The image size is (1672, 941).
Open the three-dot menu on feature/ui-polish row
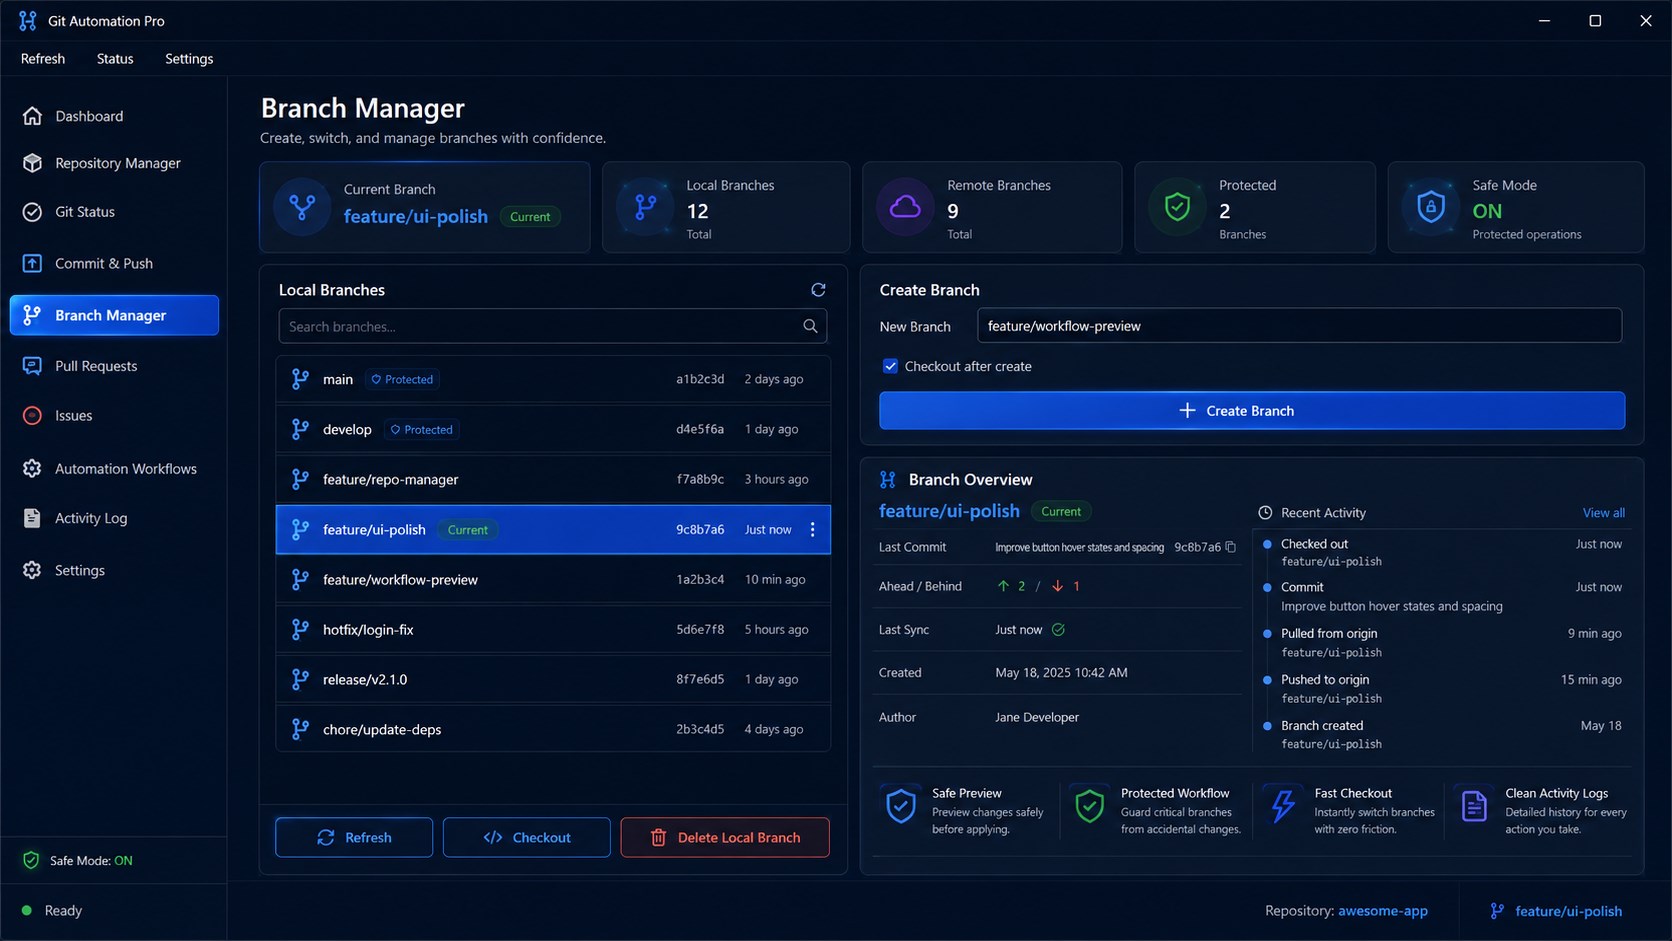pyautogui.click(x=812, y=530)
